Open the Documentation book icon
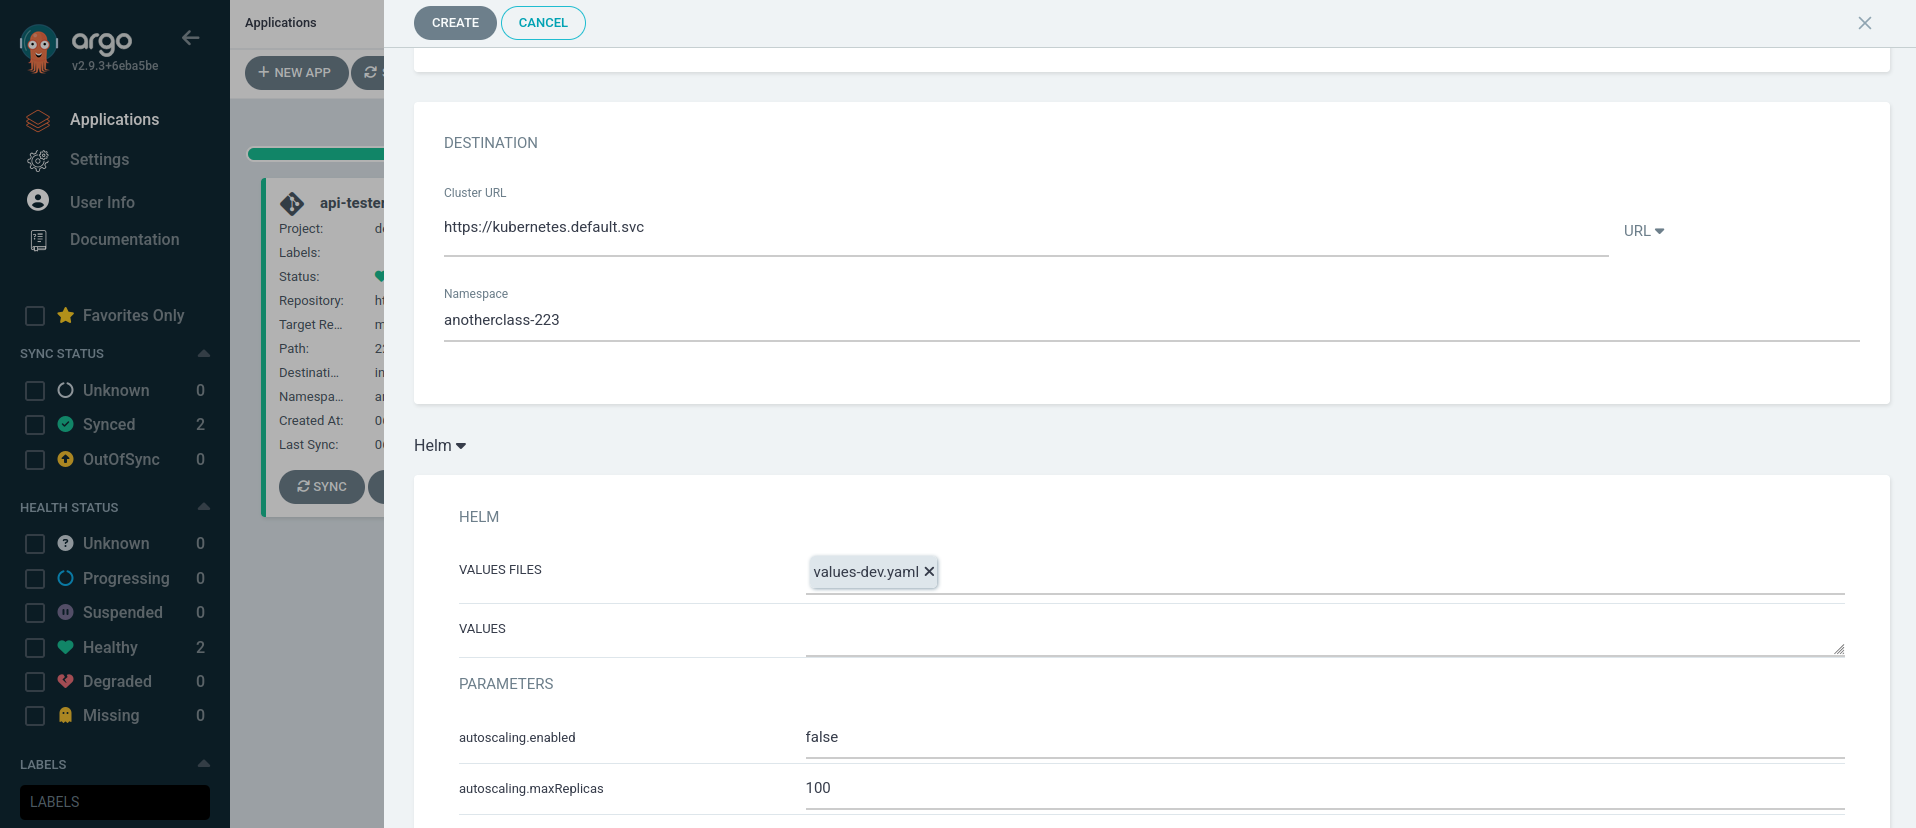The width and height of the screenshot is (1916, 828). click(38, 240)
